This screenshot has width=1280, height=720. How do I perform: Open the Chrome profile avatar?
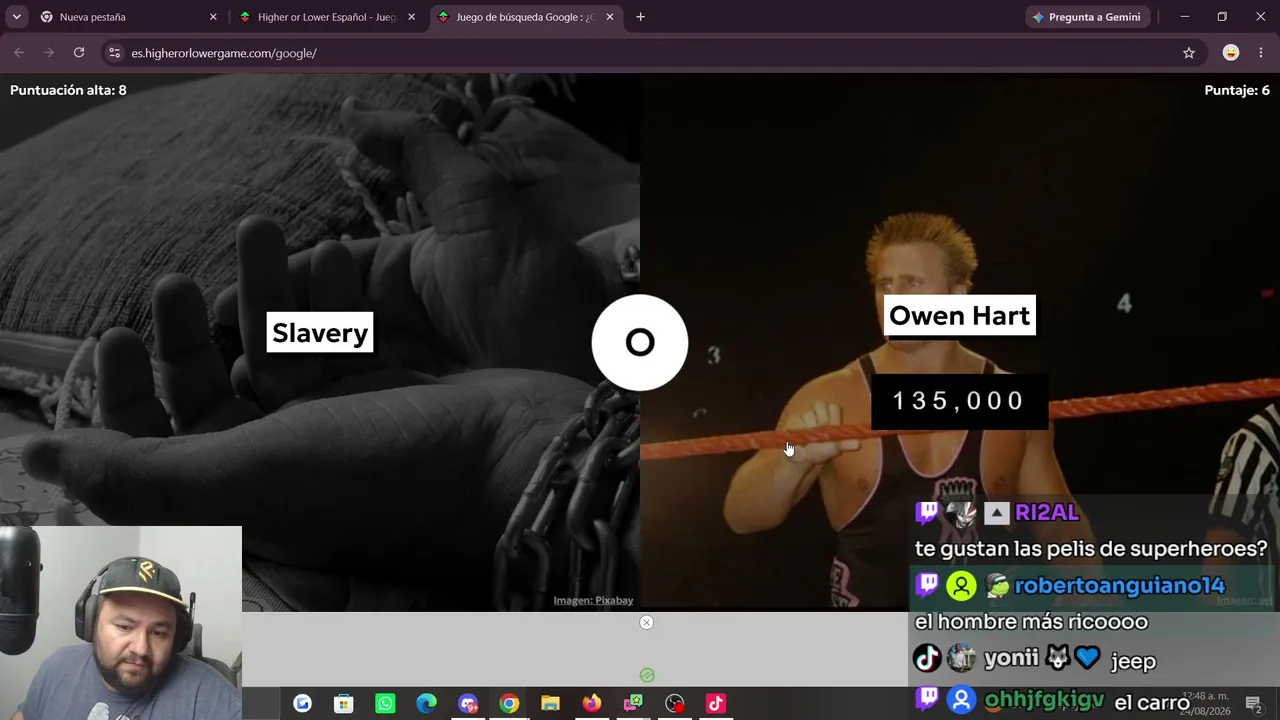coord(1231,53)
